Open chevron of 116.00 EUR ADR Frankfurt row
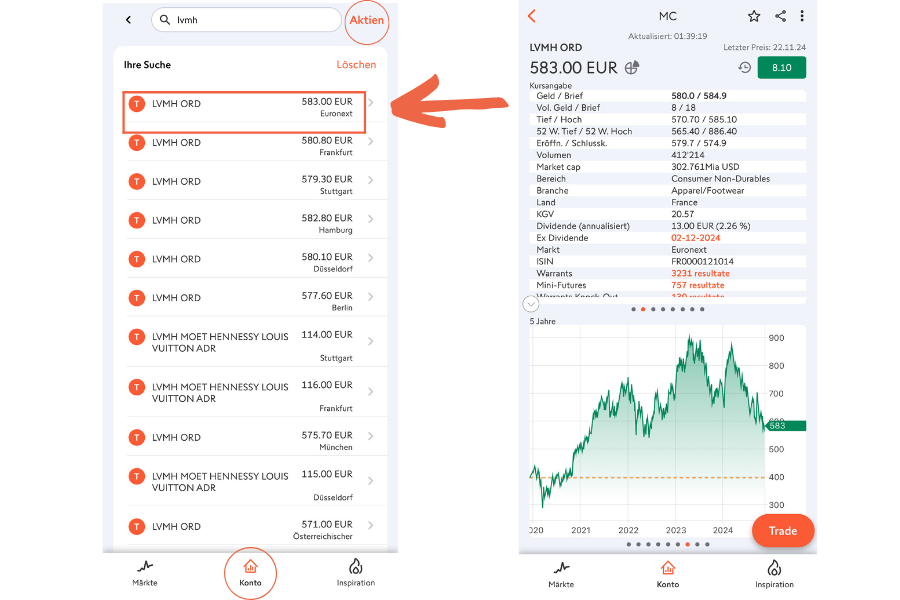The height and width of the screenshot is (600, 900). (x=371, y=392)
